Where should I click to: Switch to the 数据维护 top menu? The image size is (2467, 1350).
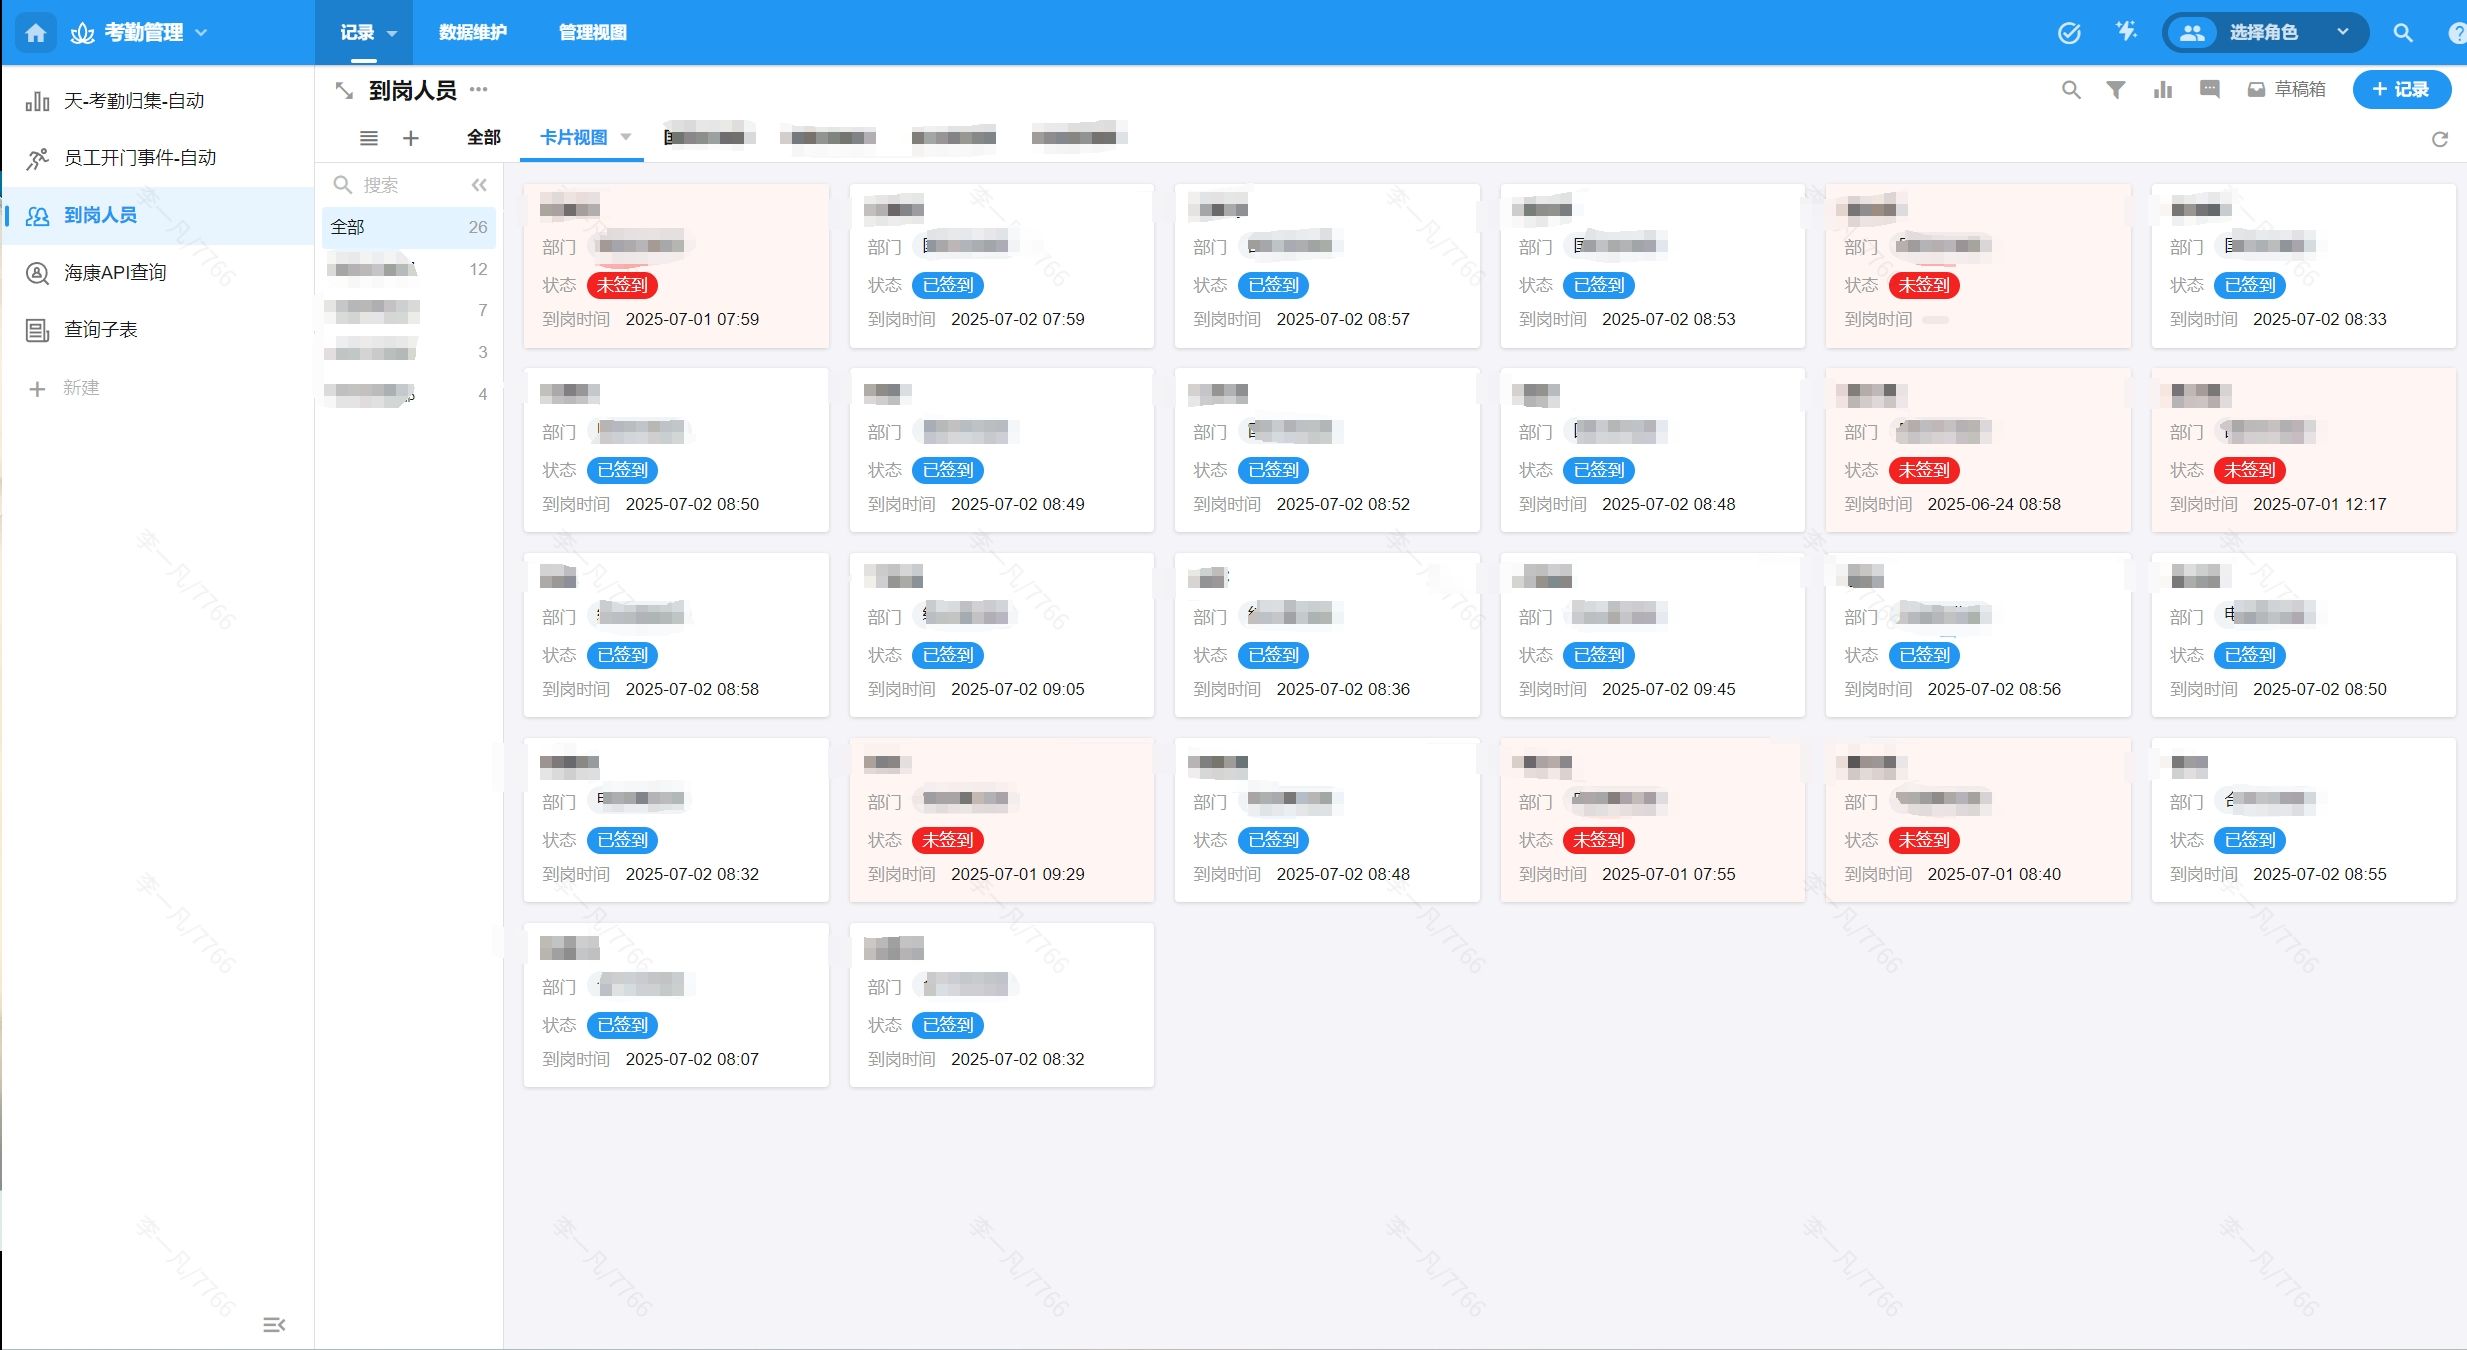[x=472, y=33]
